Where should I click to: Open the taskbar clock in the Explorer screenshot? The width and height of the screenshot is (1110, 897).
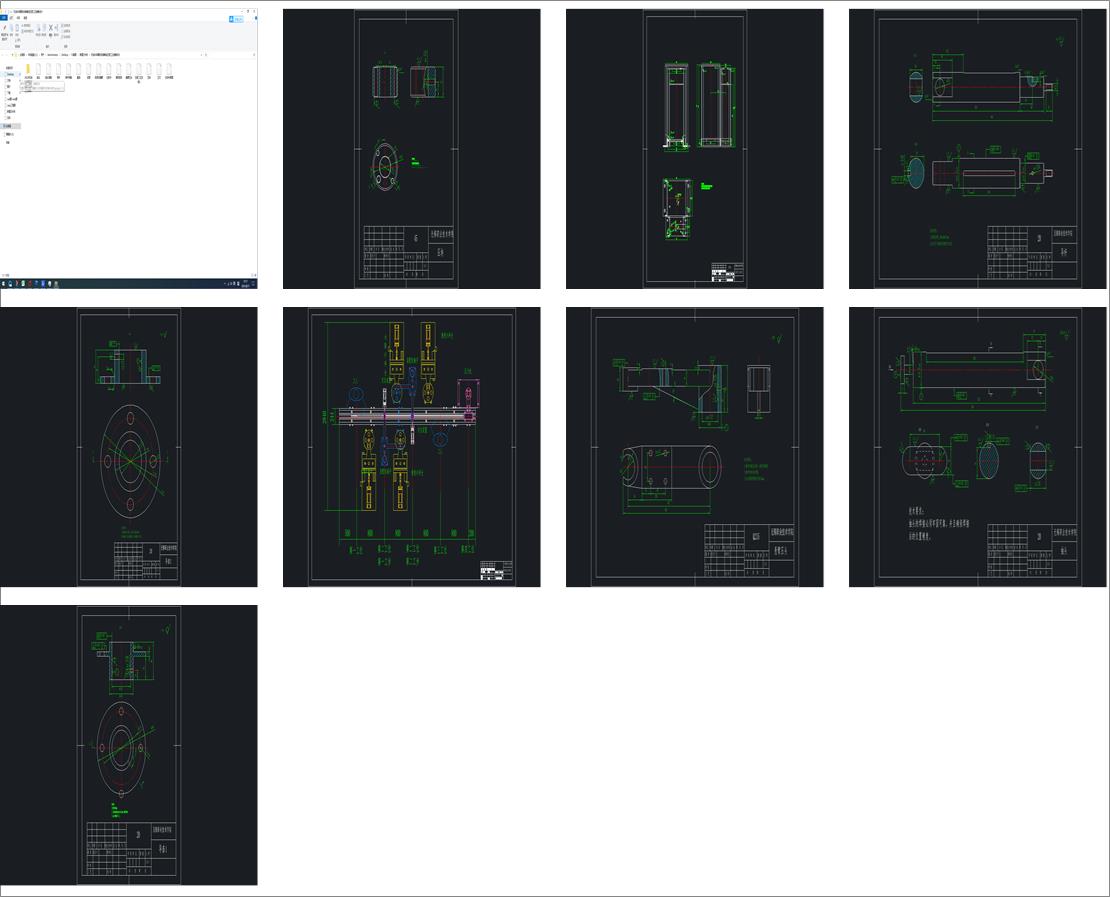point(246,284)
